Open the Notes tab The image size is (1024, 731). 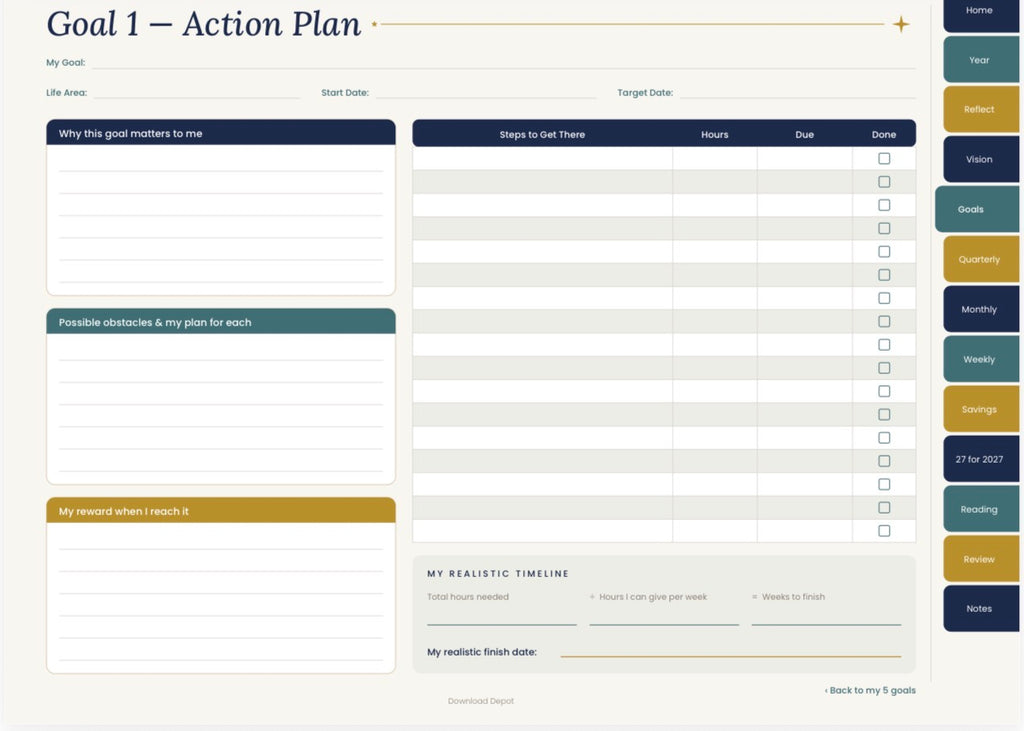click(x=980, y=608)
